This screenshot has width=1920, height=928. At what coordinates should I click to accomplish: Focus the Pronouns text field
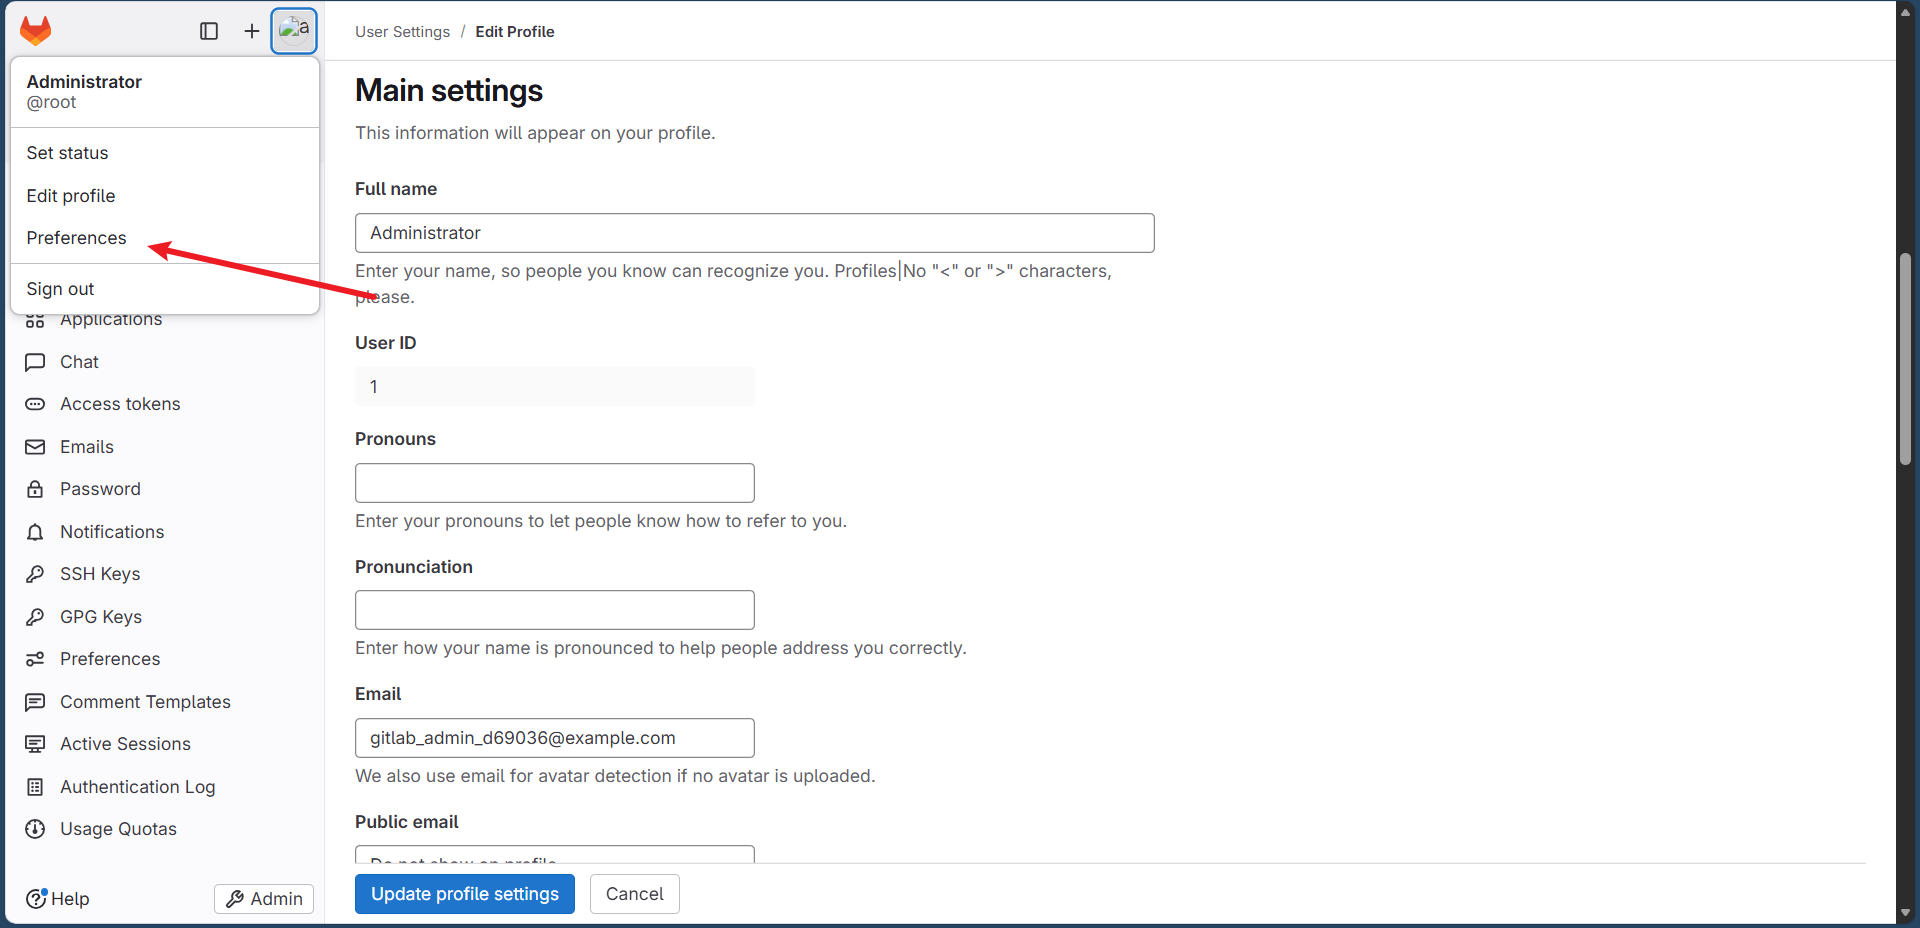[554, 483]
